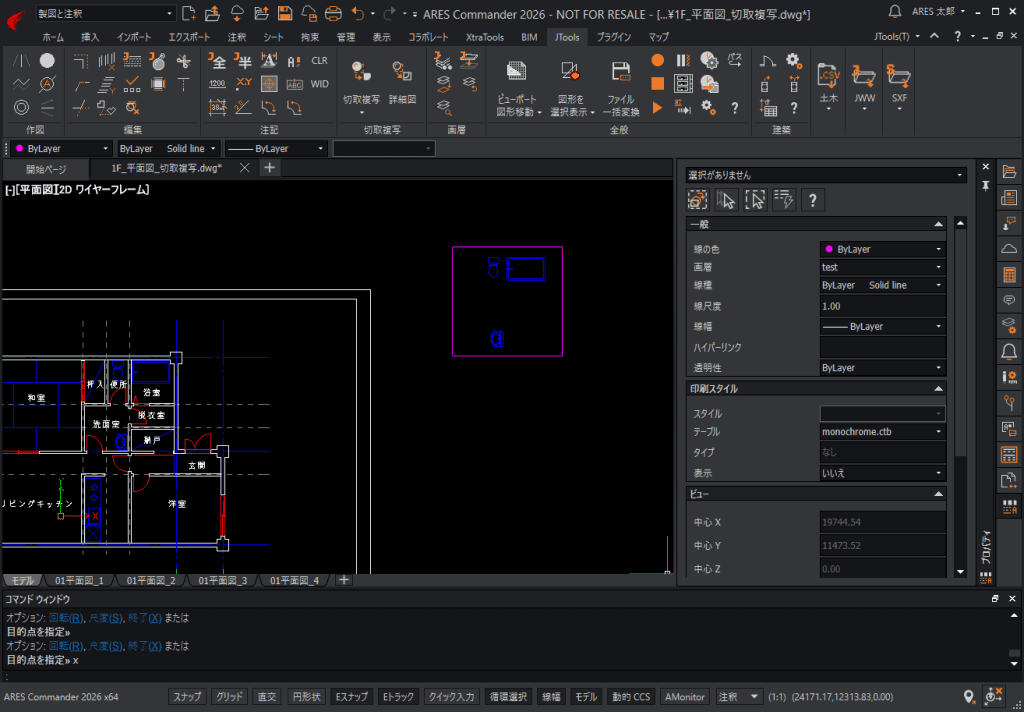Click the 線尺度 value field
The image size is (1024, 712).
(x=882, y=306)
